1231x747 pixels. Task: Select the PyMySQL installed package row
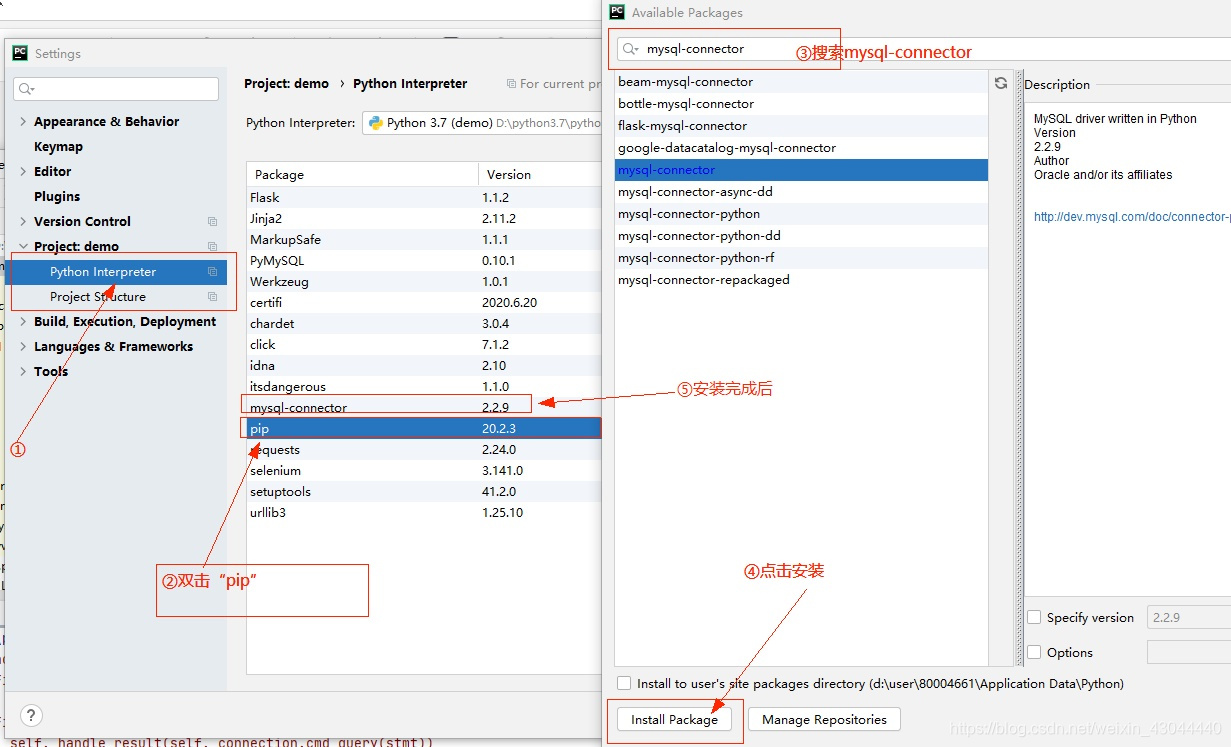(x=424, y=261)
